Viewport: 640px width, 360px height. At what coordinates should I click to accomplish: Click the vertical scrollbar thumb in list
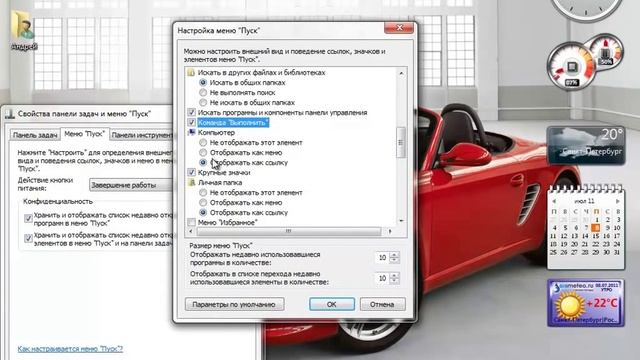401,142
